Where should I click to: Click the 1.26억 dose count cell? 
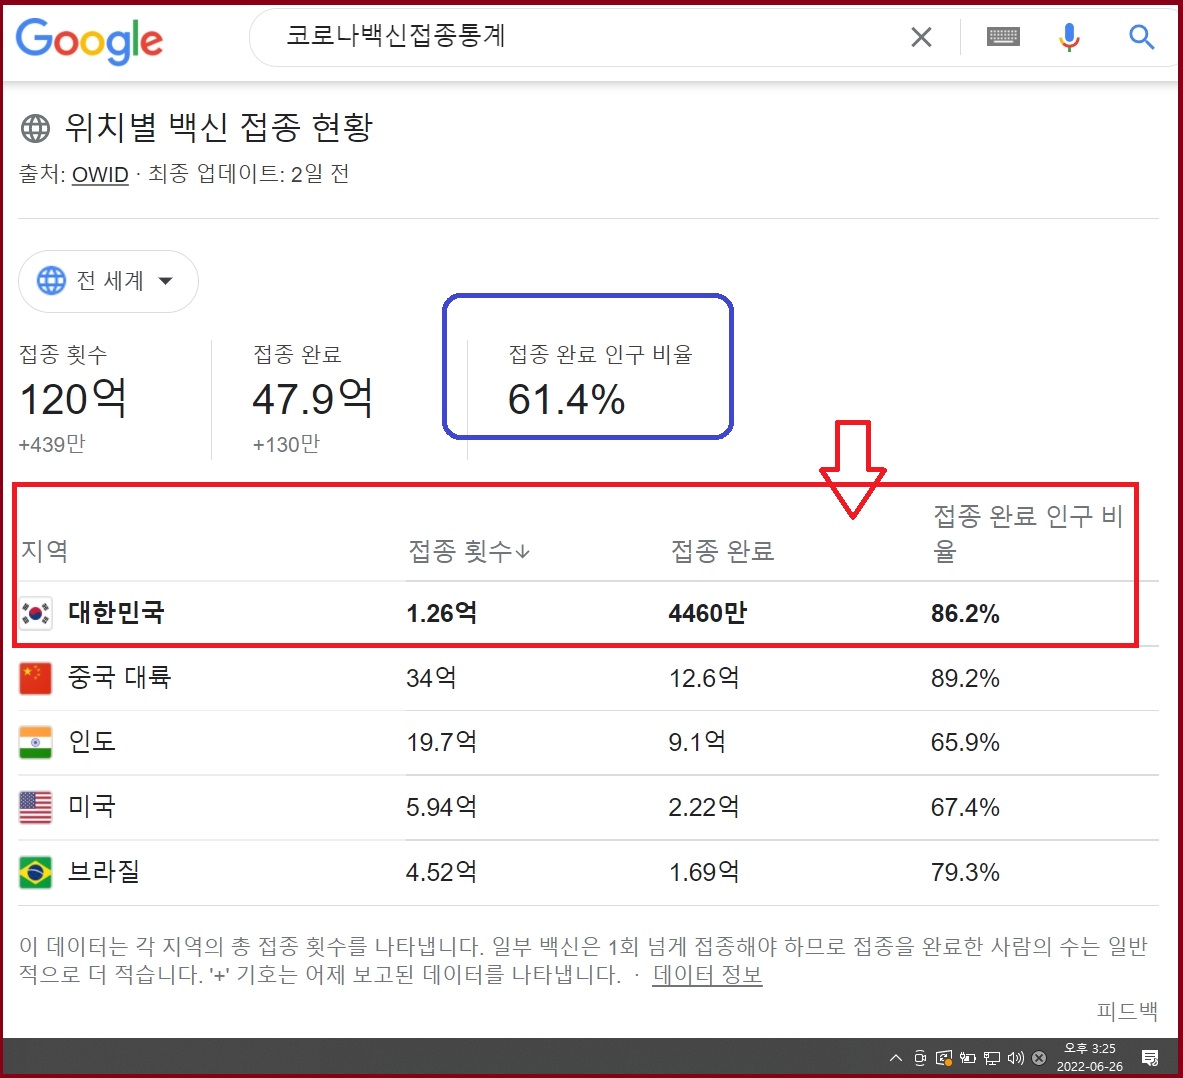(x=441, y=613)
